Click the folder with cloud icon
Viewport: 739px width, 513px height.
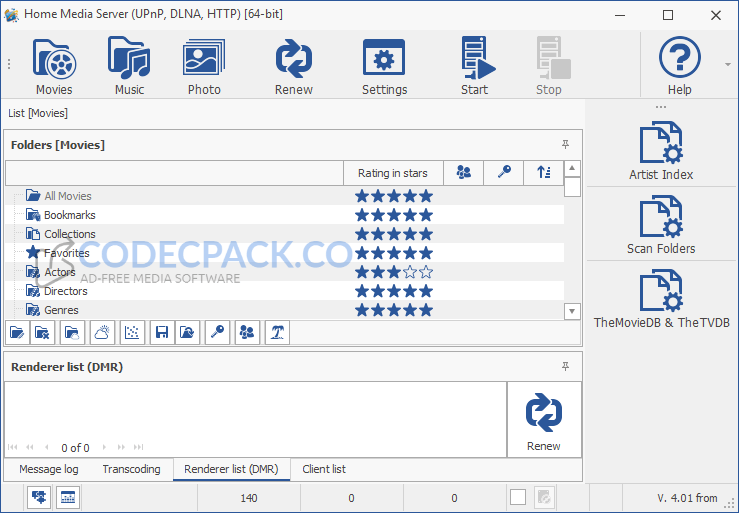pyautogui.click(x=73, y=333)
